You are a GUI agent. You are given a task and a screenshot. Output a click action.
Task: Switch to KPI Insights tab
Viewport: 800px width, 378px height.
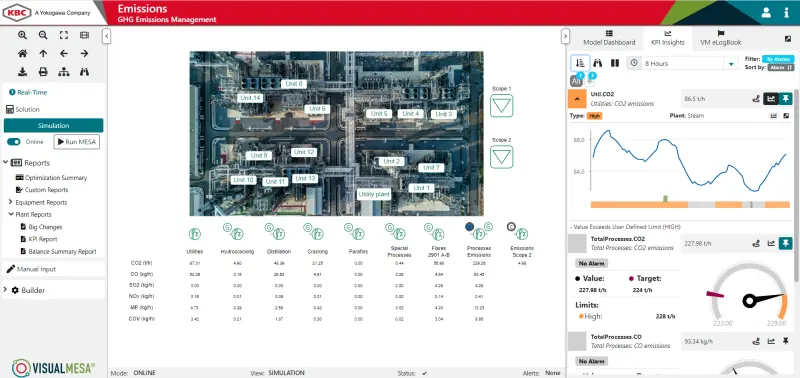668,38
